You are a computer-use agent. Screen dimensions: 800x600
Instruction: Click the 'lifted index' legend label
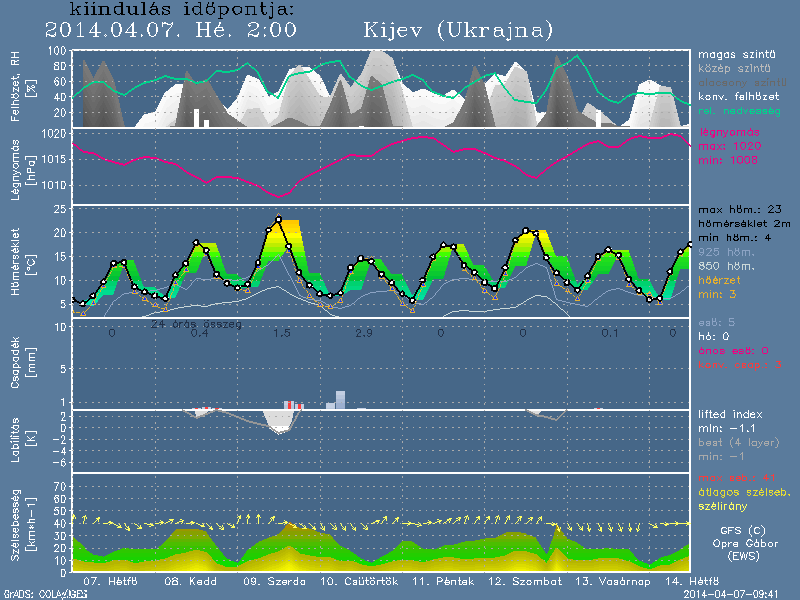pos(732,414)
